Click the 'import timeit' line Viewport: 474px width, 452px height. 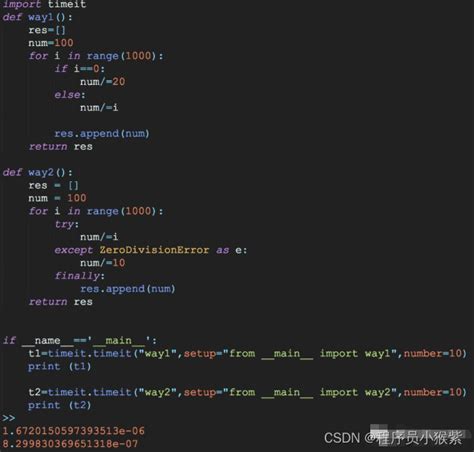click(x=44, y=4)
